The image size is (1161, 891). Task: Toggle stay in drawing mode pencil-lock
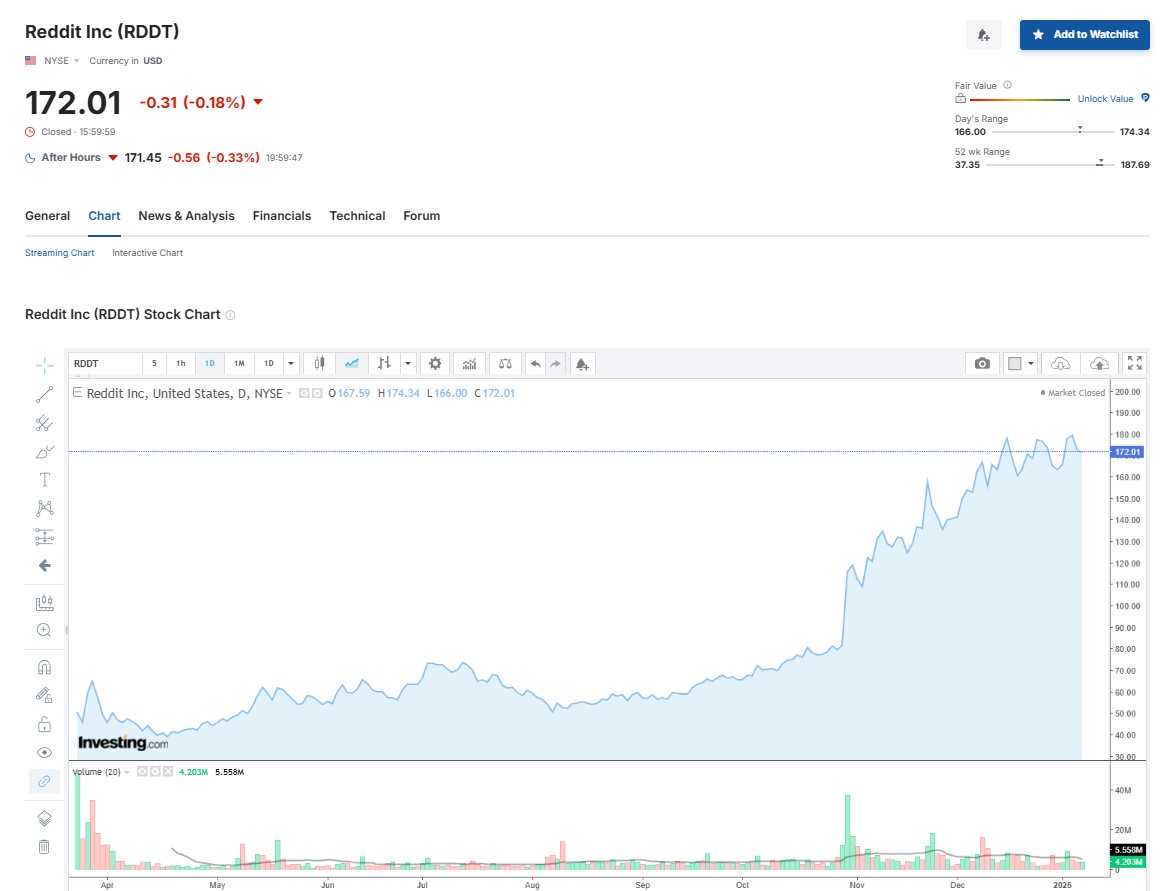tap(44, 695)
